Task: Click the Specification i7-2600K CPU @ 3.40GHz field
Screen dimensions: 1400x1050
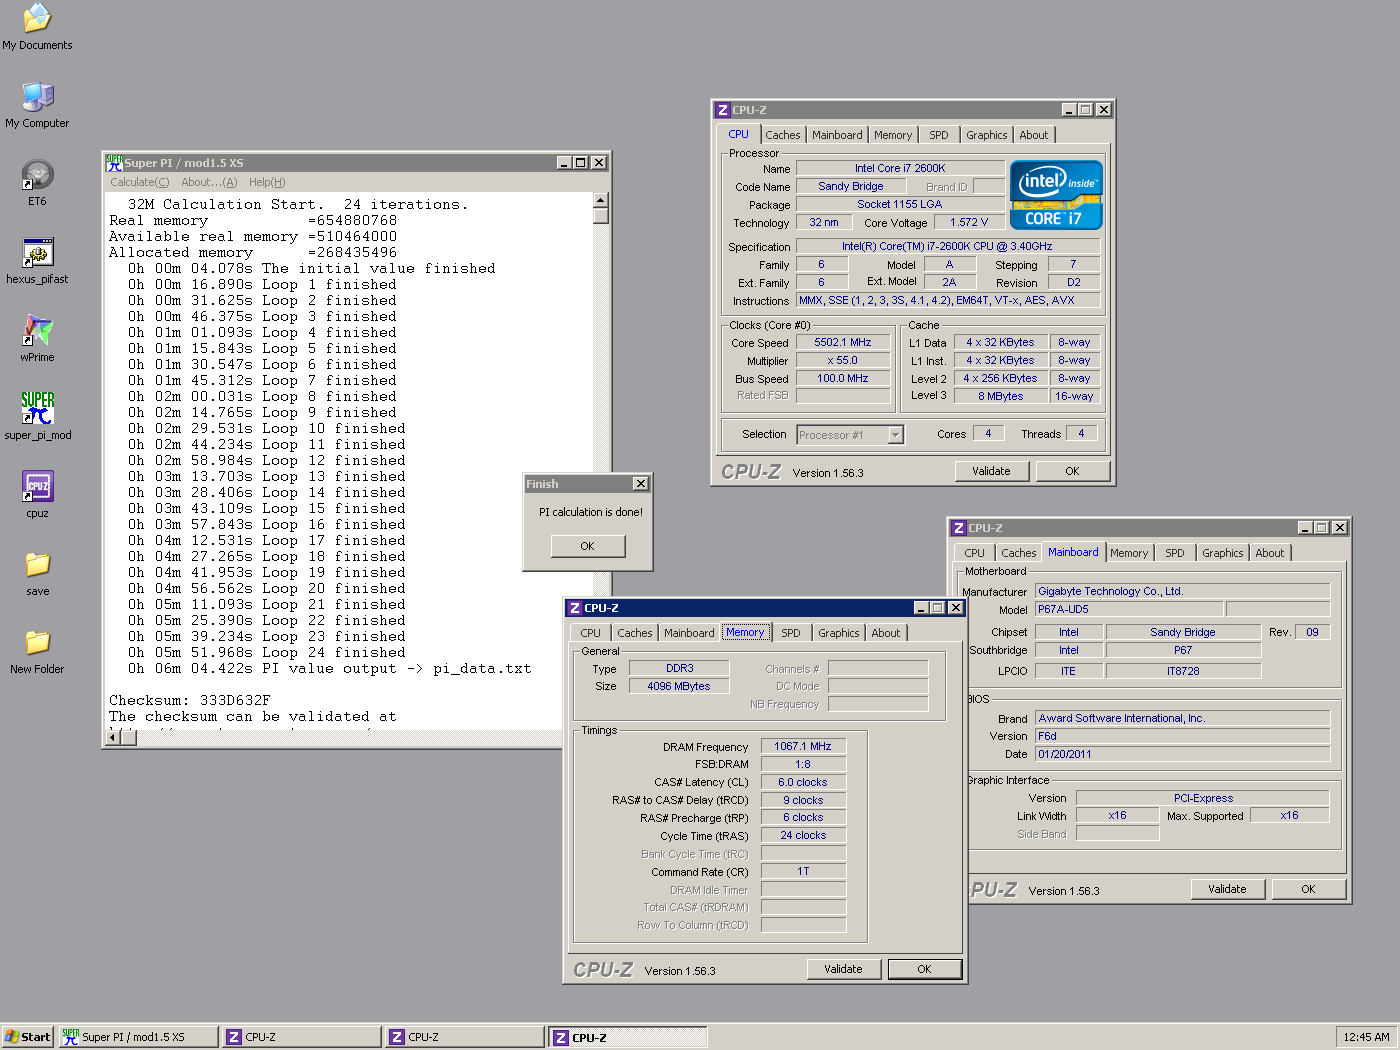Action: [947, 246]
